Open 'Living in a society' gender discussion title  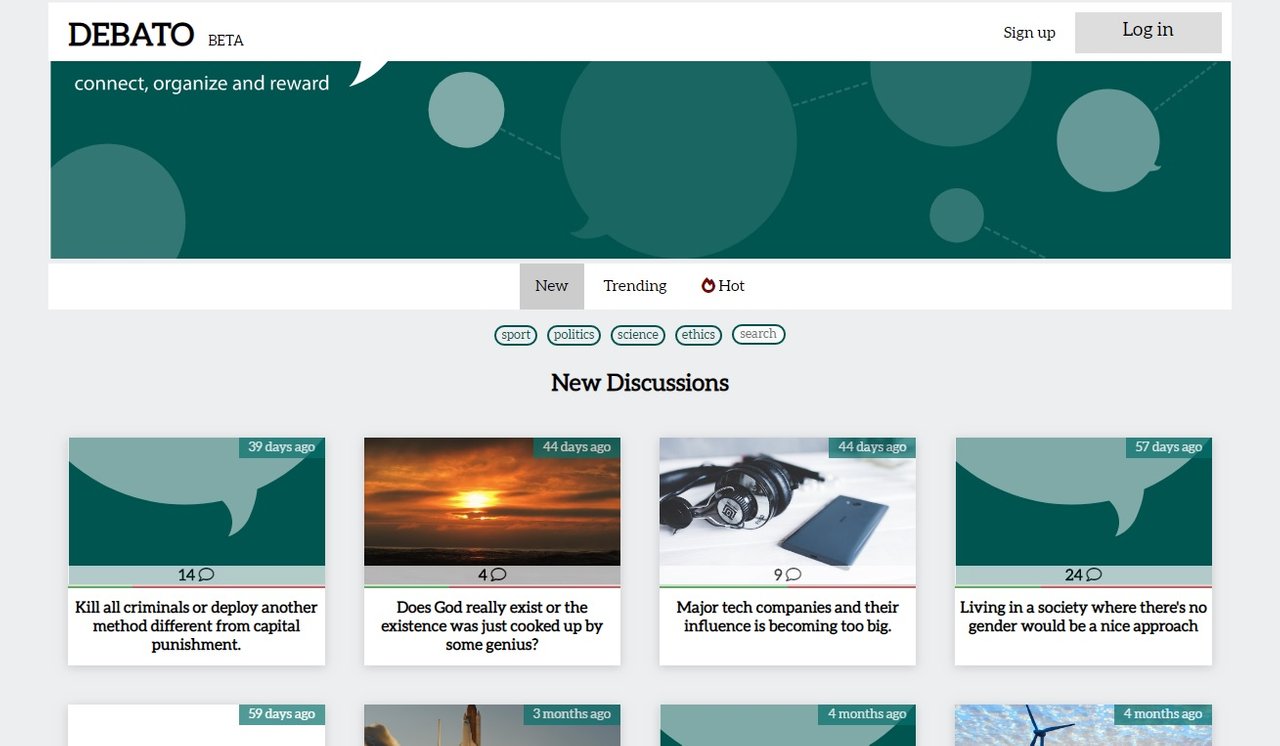click(x=1083, y=616)
